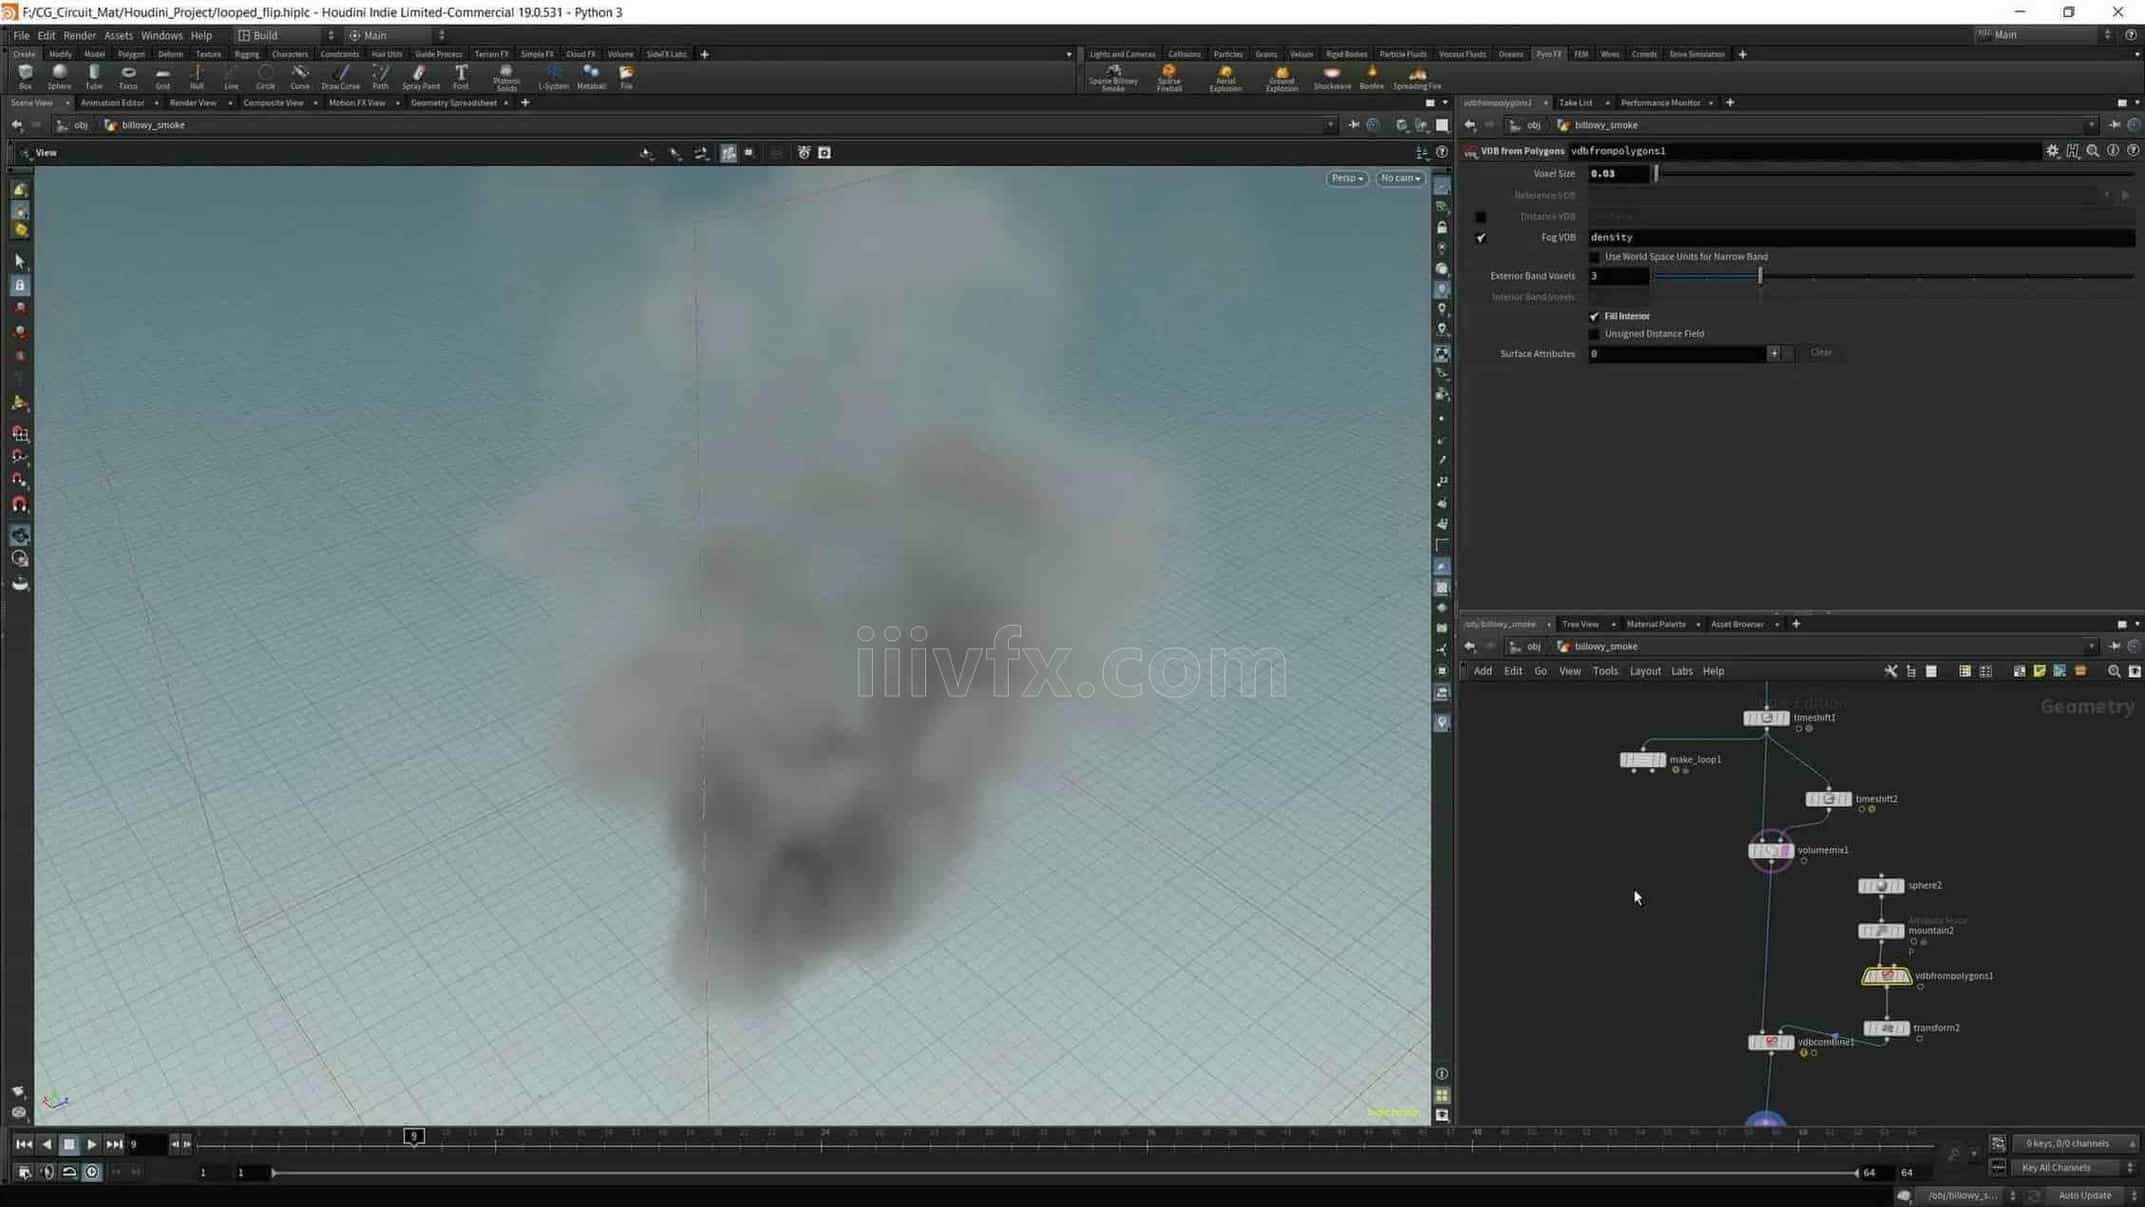Open the Main take dropdown in menu bar
2145x1207 pixels.
(396, 35)
